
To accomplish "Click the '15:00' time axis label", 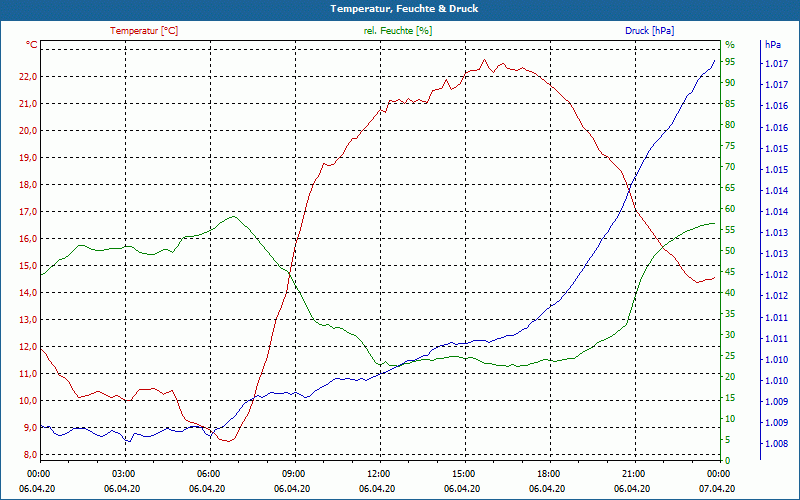I will (x=462, y=473).
